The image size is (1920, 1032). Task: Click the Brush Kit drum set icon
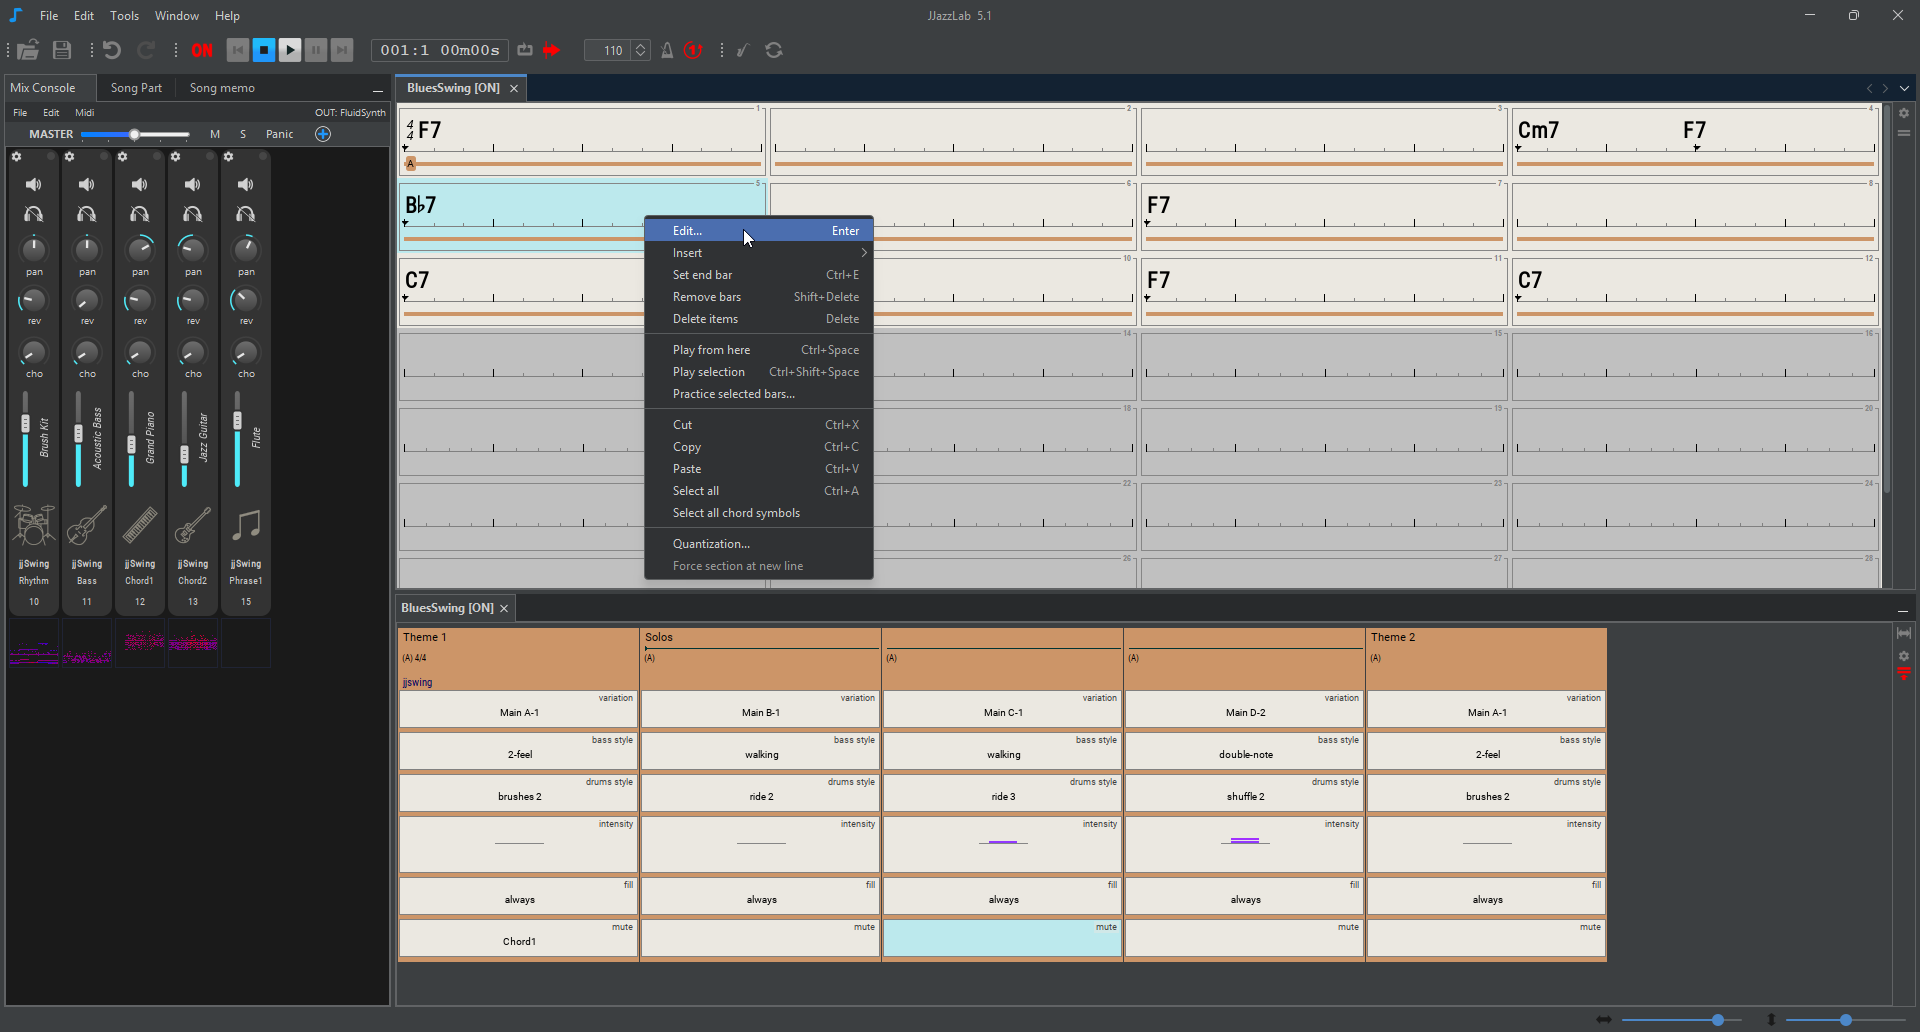click(34, 525)
